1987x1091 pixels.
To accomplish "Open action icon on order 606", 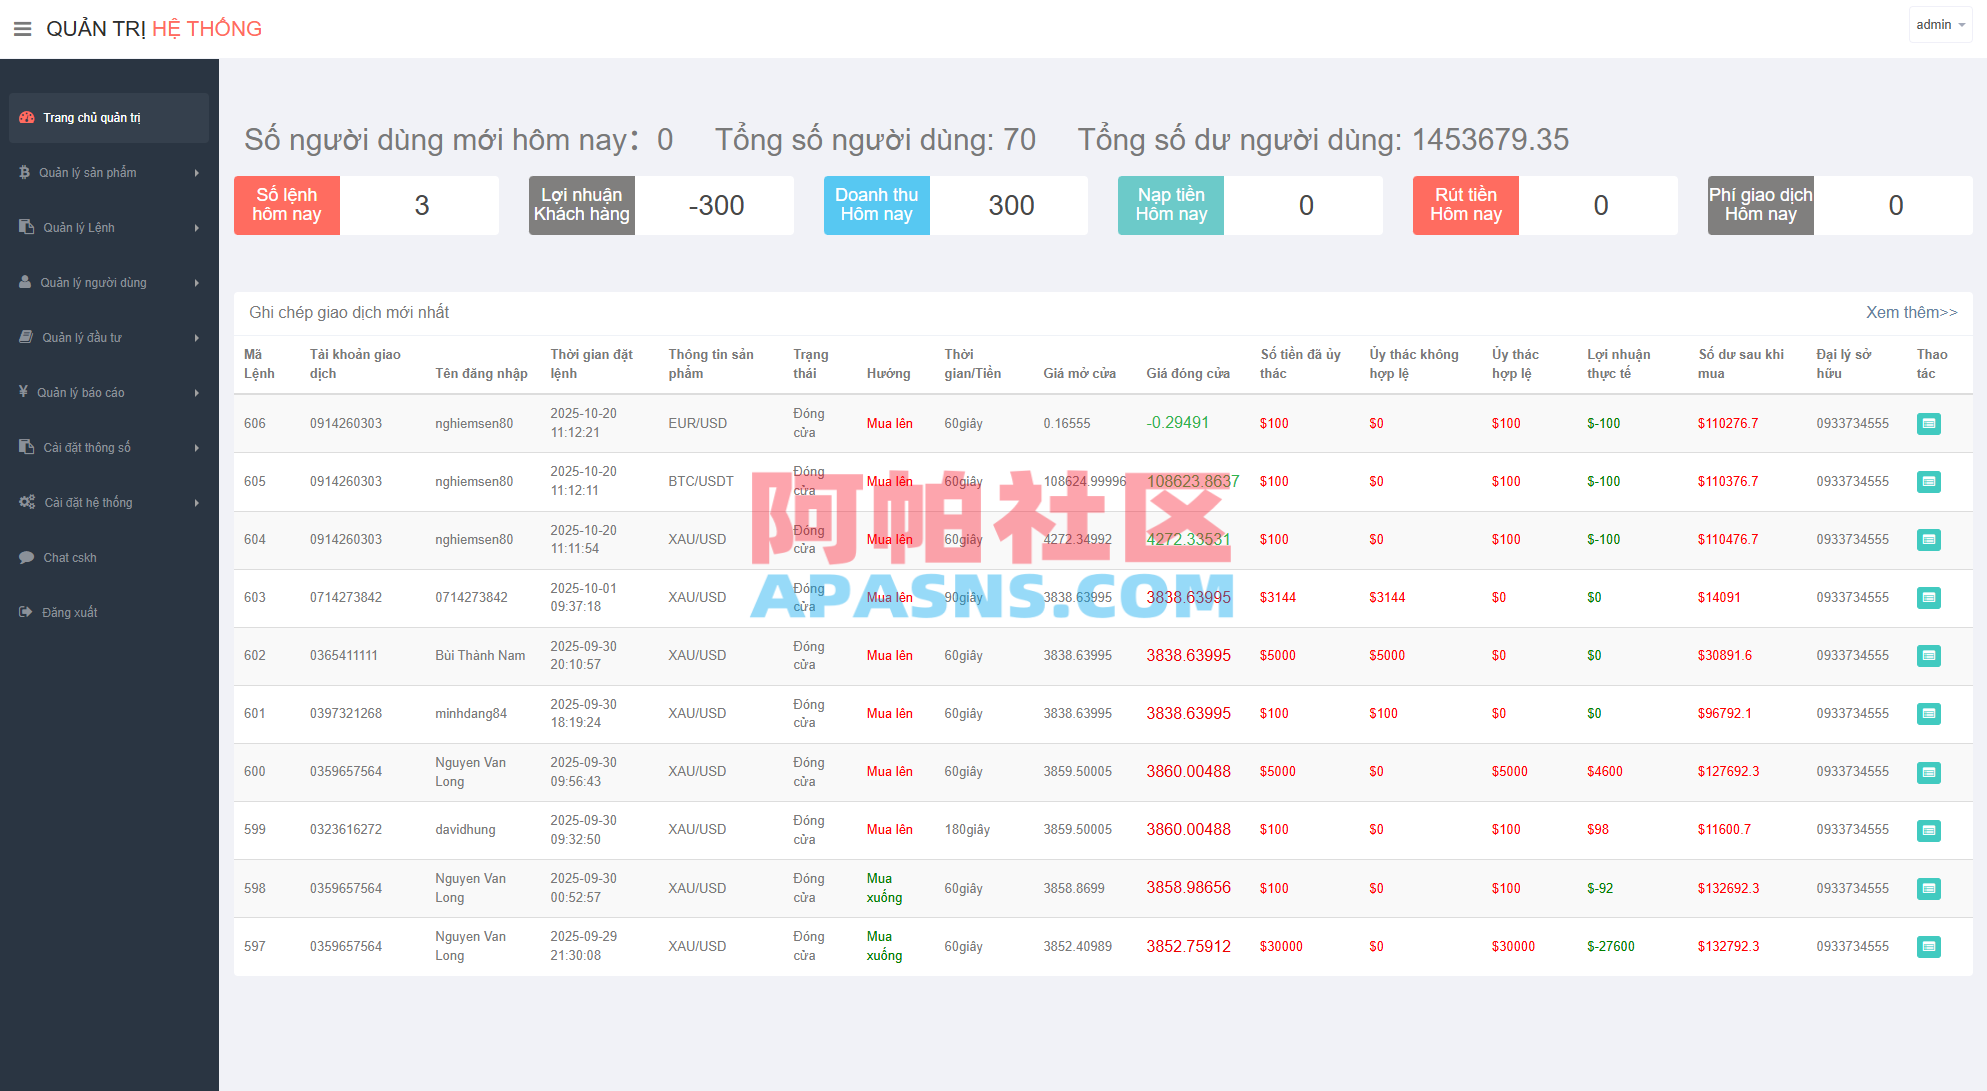I will [1929, 423].
